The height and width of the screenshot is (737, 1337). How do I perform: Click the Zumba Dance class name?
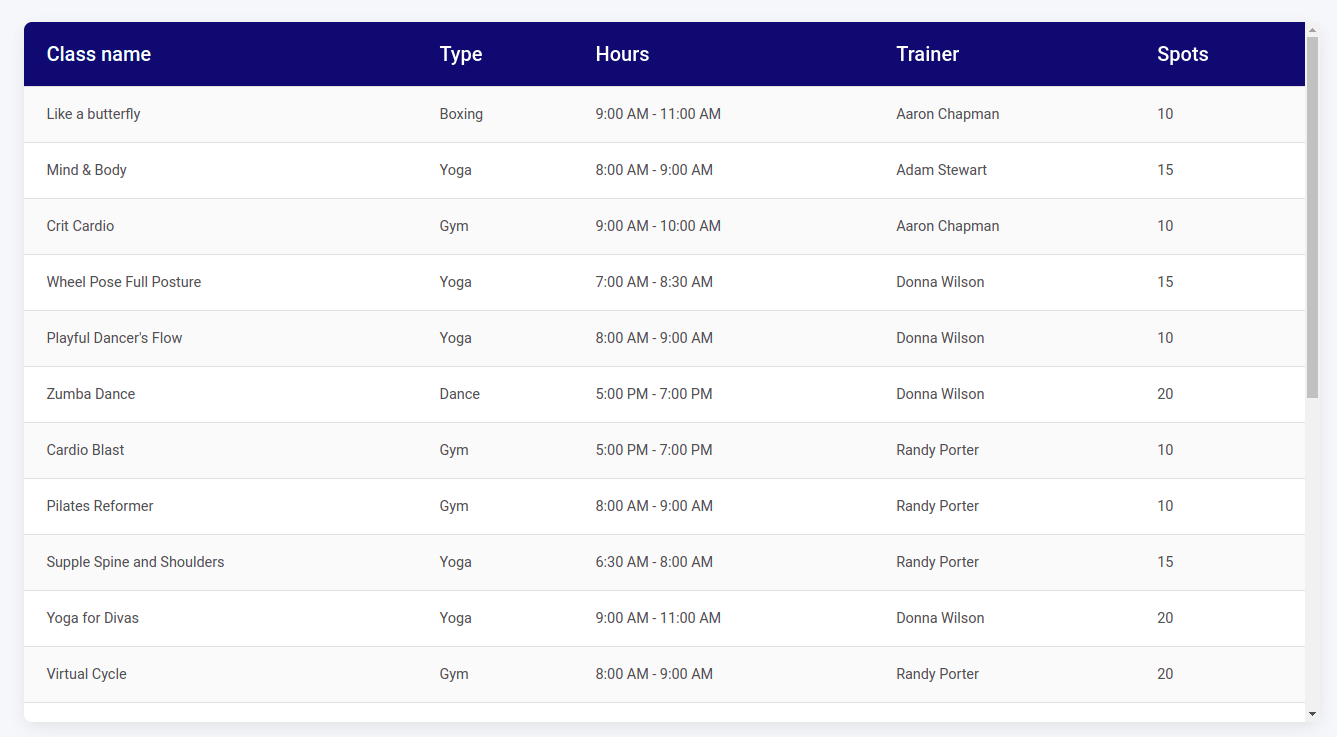(91, 394)
